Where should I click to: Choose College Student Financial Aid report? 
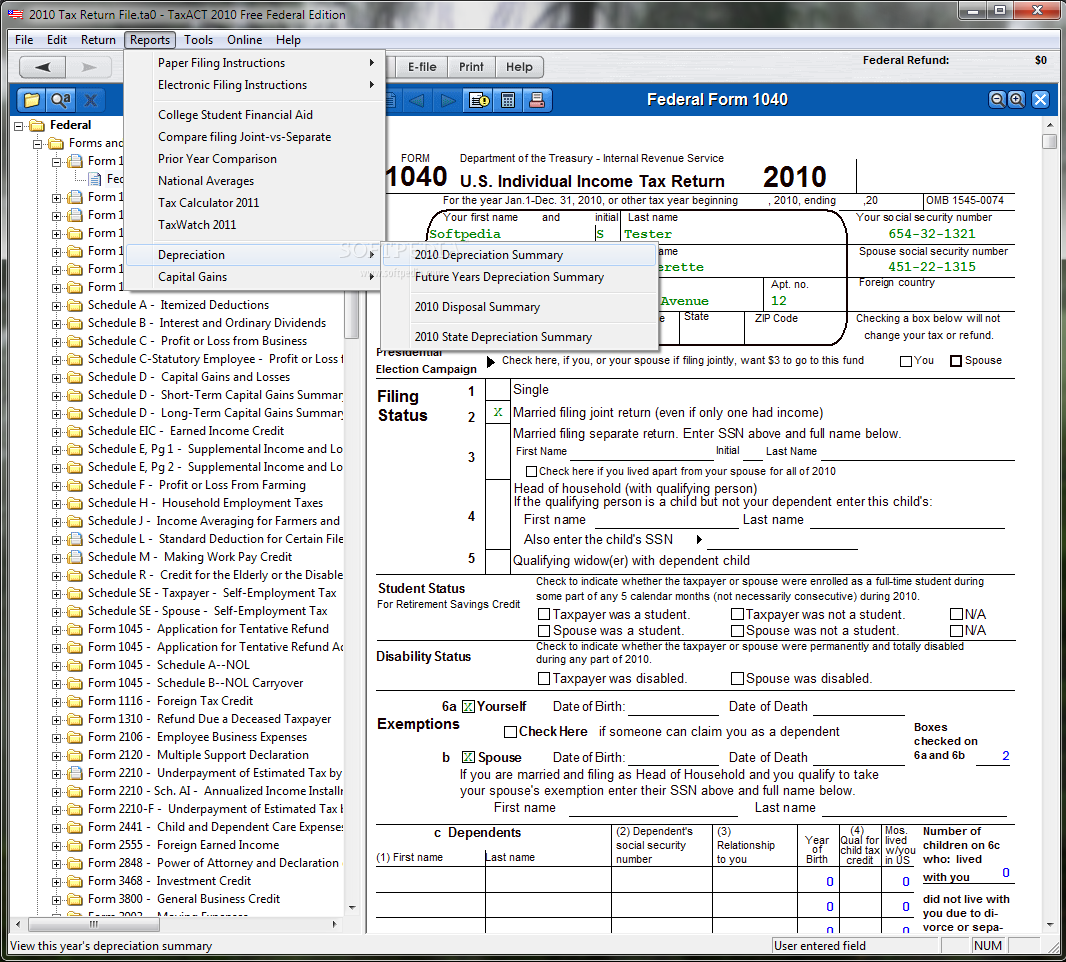pos(253,115)
